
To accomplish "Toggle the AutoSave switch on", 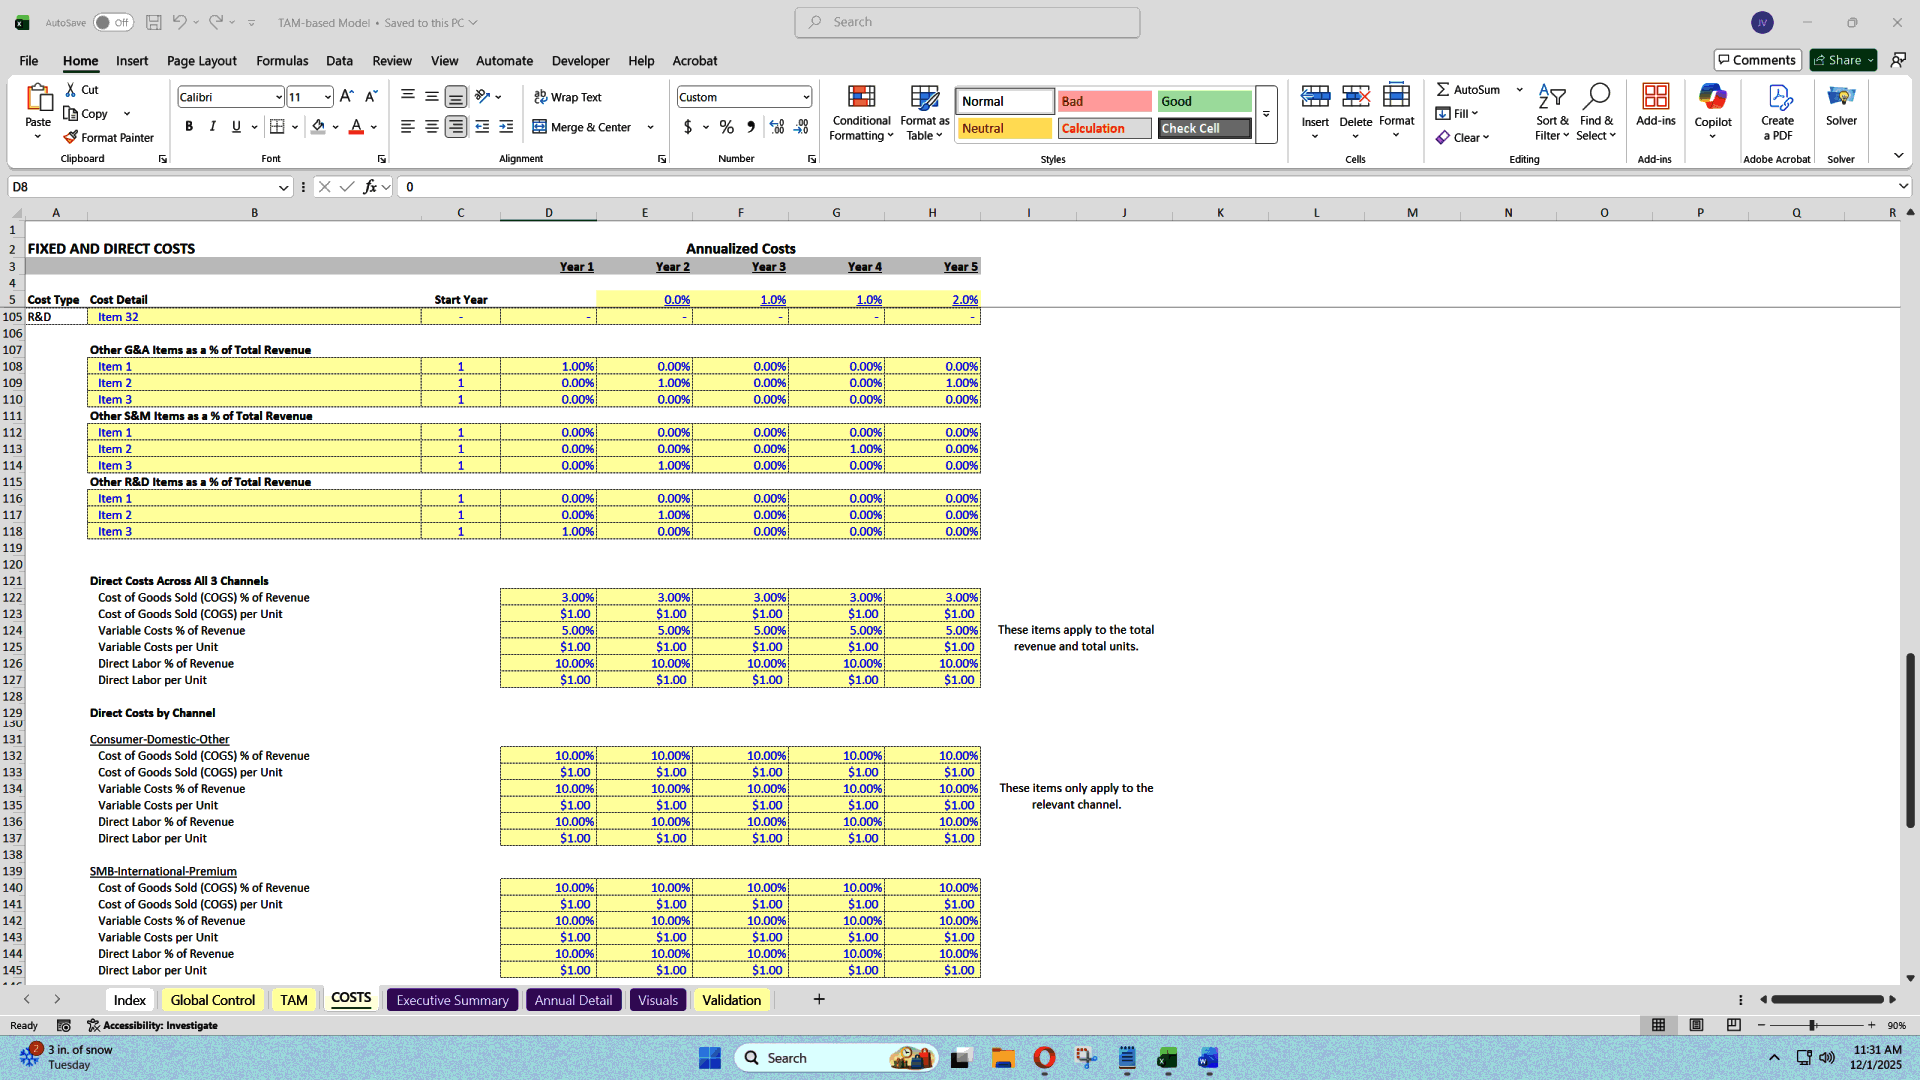I will coord(113,21).
